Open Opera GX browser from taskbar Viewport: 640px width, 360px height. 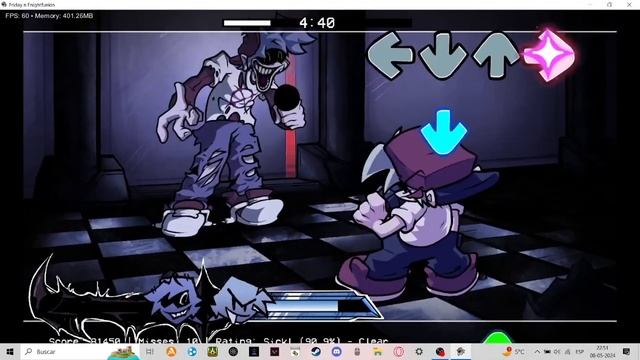click(399, 351)
